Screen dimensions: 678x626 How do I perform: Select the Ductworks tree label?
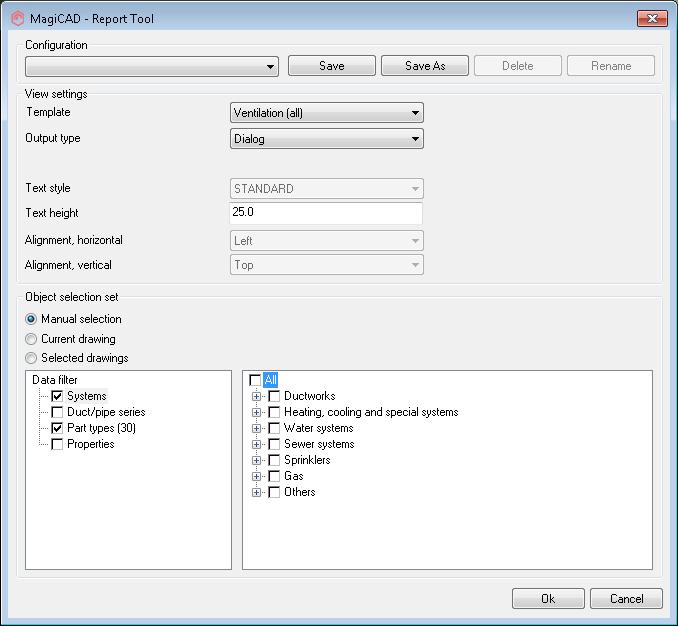click(x=310, y=396)
